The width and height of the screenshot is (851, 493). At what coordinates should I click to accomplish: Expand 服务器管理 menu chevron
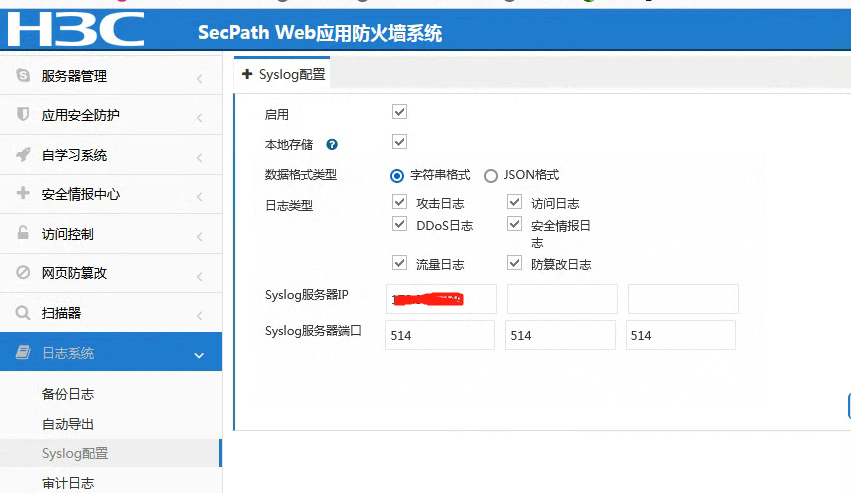coord(199,79)
